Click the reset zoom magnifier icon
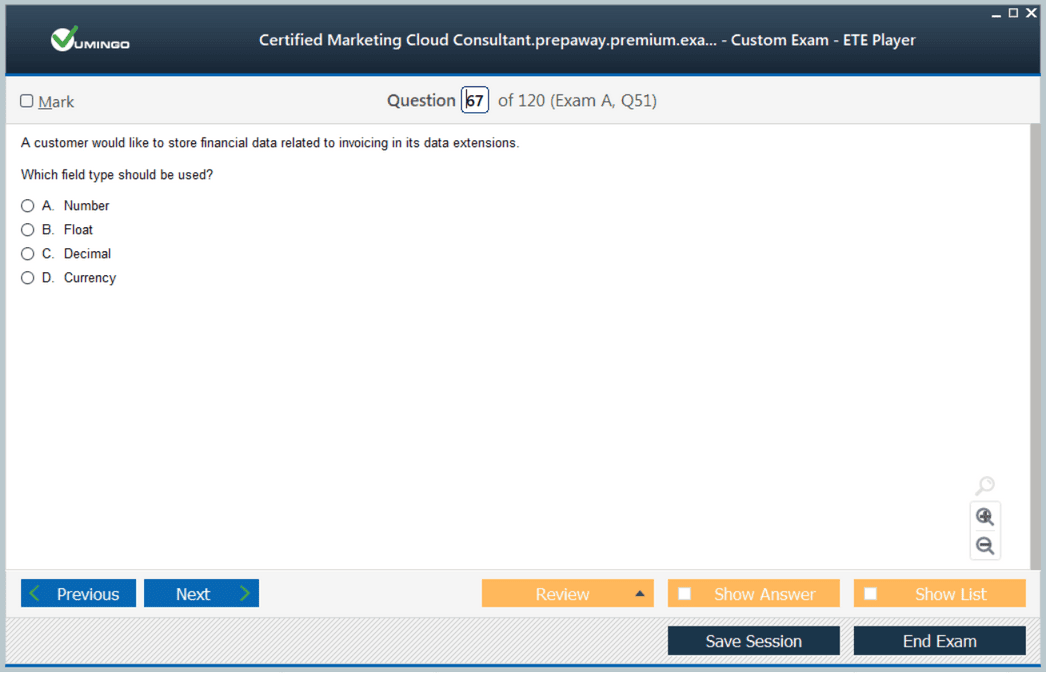The image size is (1046, 673). click(985, 486)
